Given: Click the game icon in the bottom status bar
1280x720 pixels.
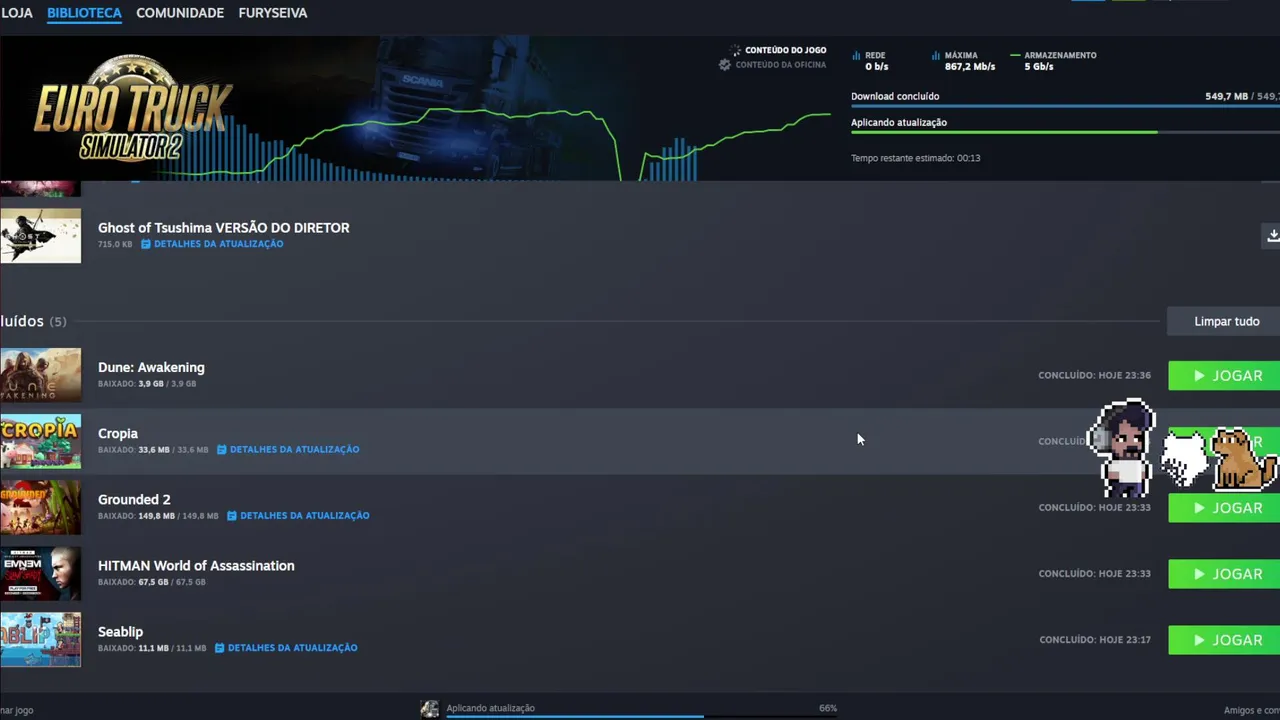Looking at the screenshot, I should pos(429,709).
